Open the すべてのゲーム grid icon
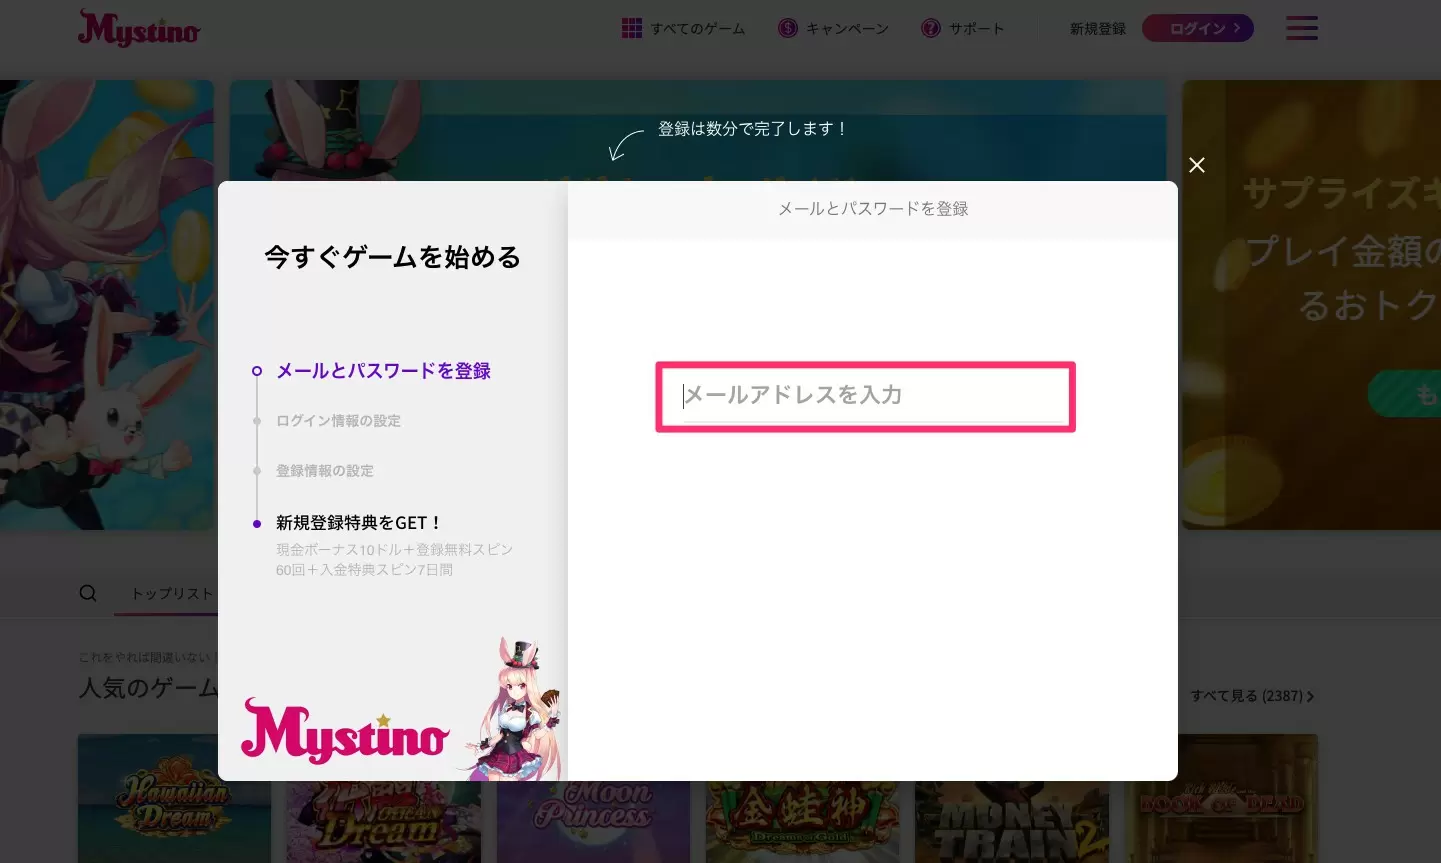 click(x=631, y=28)
